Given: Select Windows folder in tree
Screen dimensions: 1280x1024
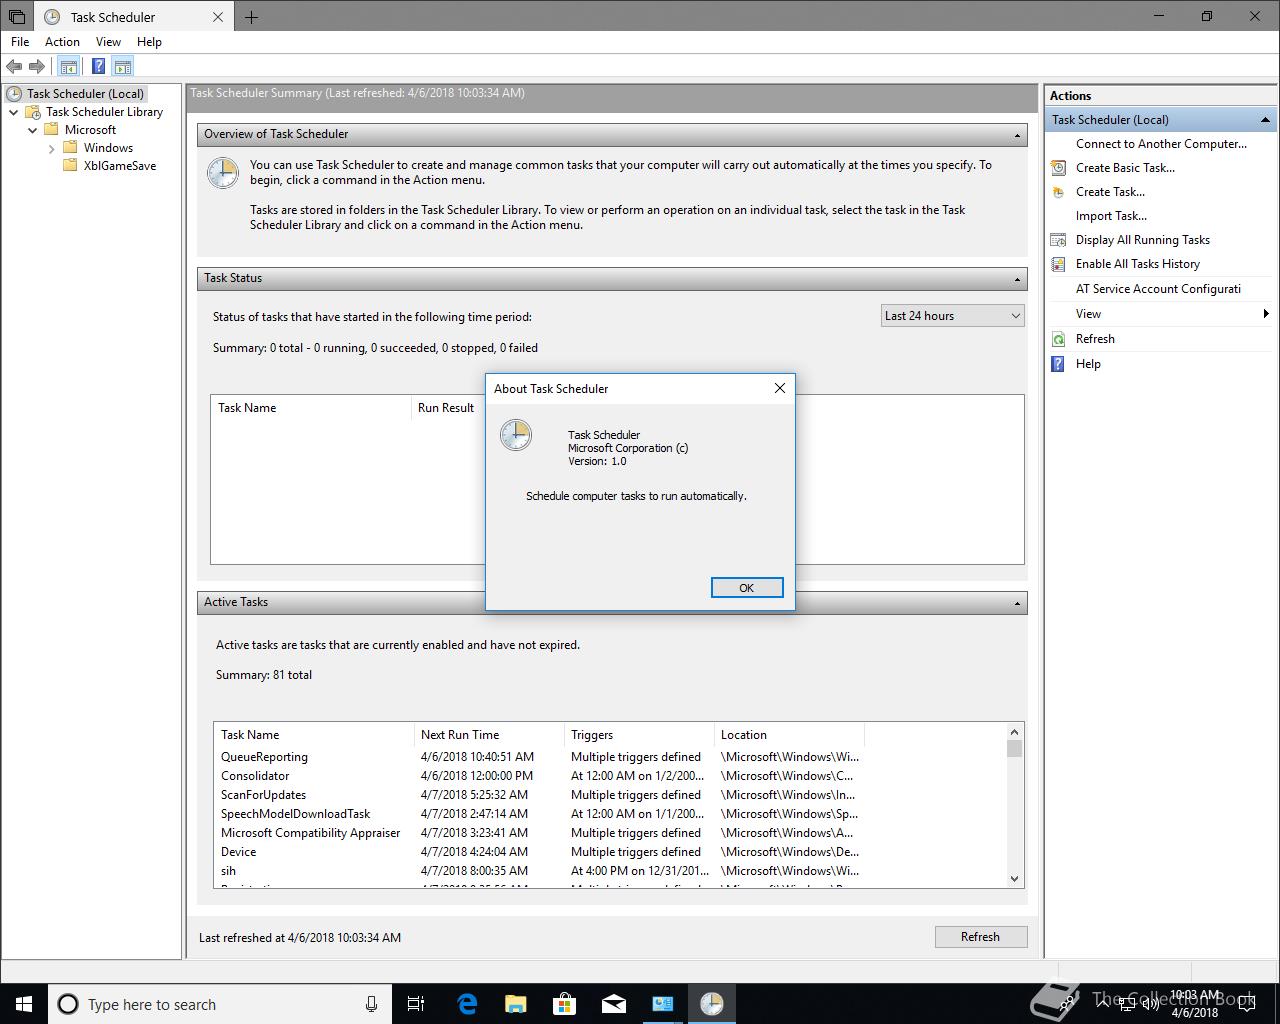Looking at the screenshot, I should pyautogui.click(x=108, y=148).
